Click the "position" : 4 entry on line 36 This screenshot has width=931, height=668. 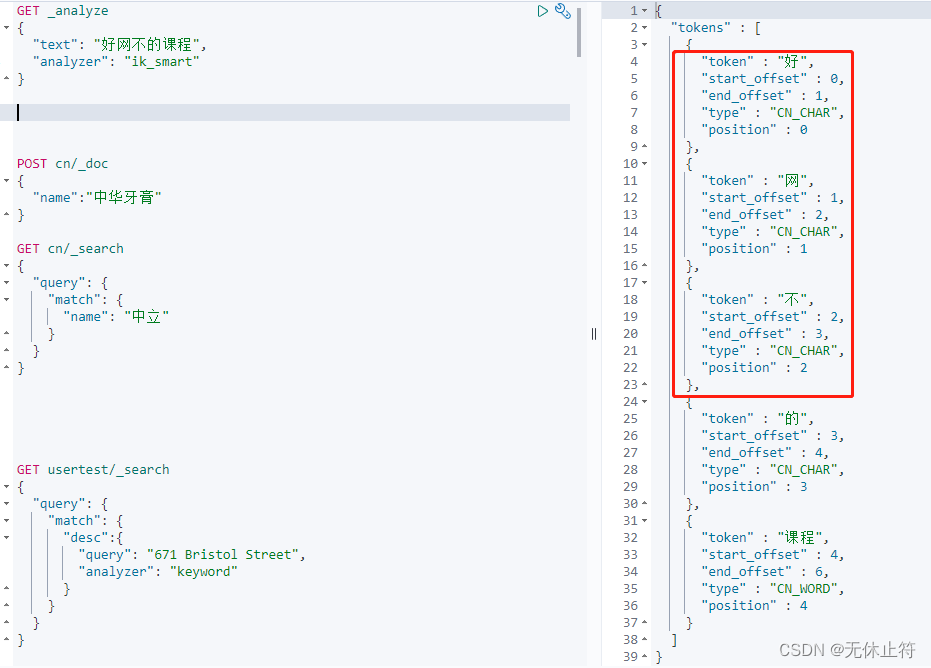(754, 606)
